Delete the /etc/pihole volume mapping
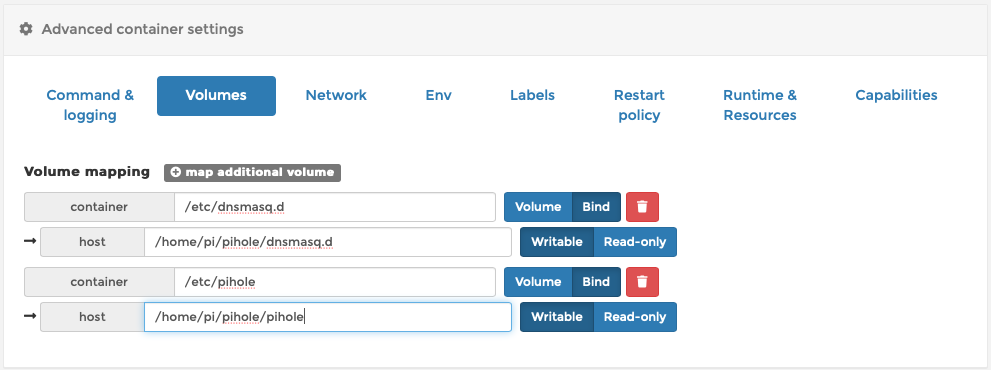This screenshot has width=991, height=370. point(642,281)
